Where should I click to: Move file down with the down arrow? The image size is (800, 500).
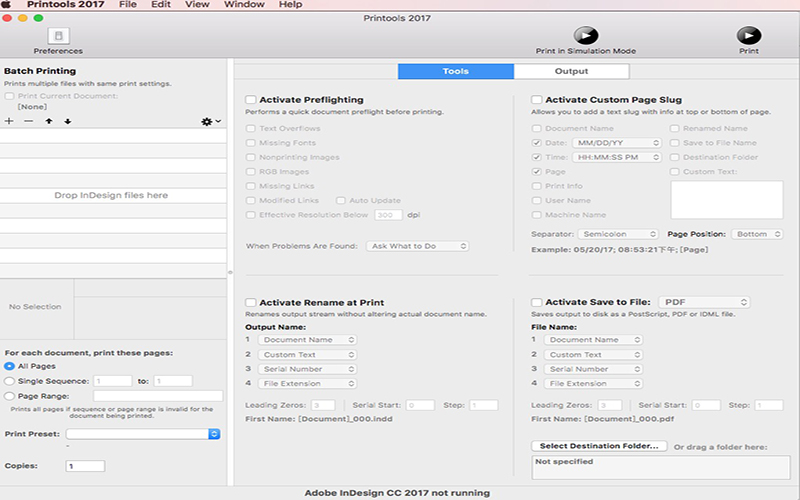(68, 121)
